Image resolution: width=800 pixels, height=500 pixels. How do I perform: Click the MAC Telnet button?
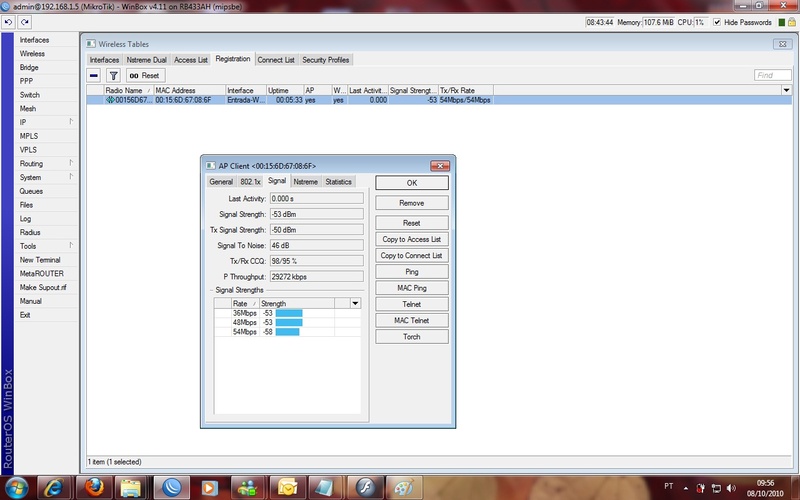tap(412, 320)
